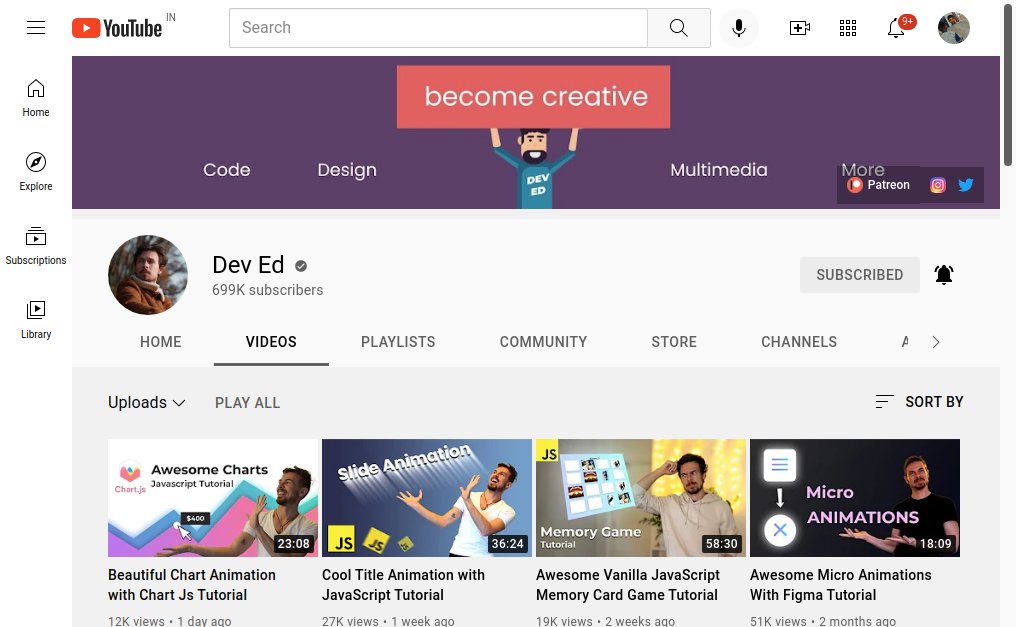Open the STORE tab
The height and width of the screenshot is (627, 1016).
[674, 342]
